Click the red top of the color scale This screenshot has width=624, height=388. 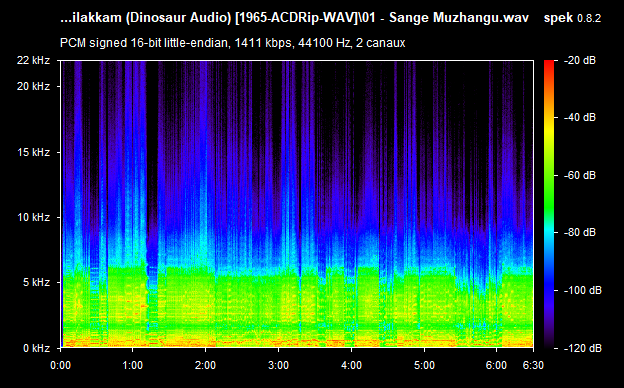pyautogui.click(x=549, y=64)
